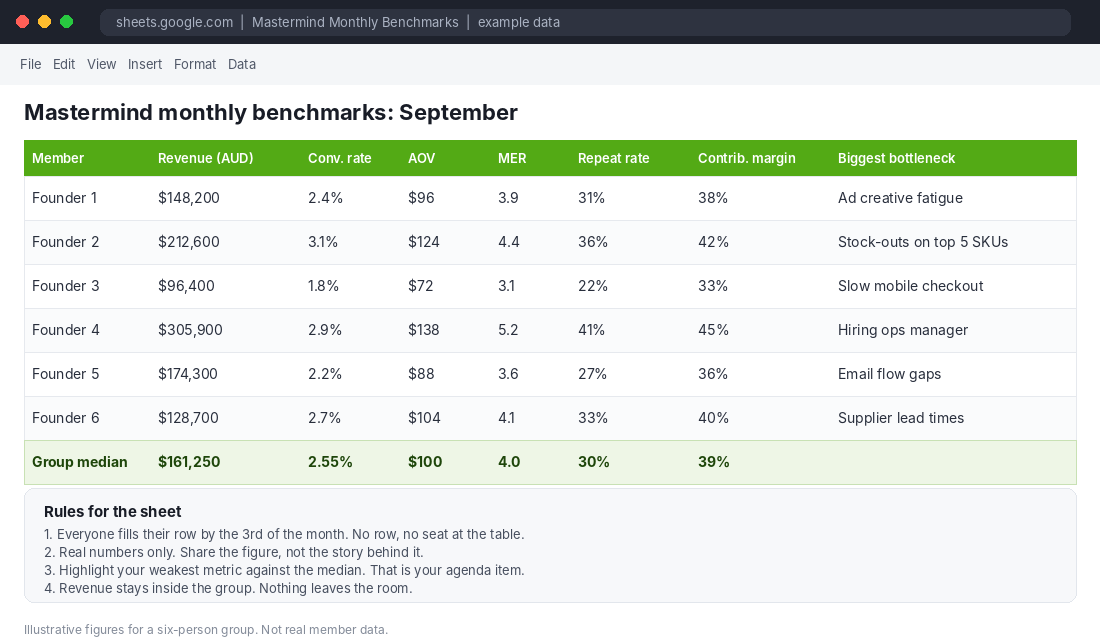Viewport: 1100px width, 640px height.
Task: Click the red close window button
Action: pyautogui.click(x=22, y=22)
